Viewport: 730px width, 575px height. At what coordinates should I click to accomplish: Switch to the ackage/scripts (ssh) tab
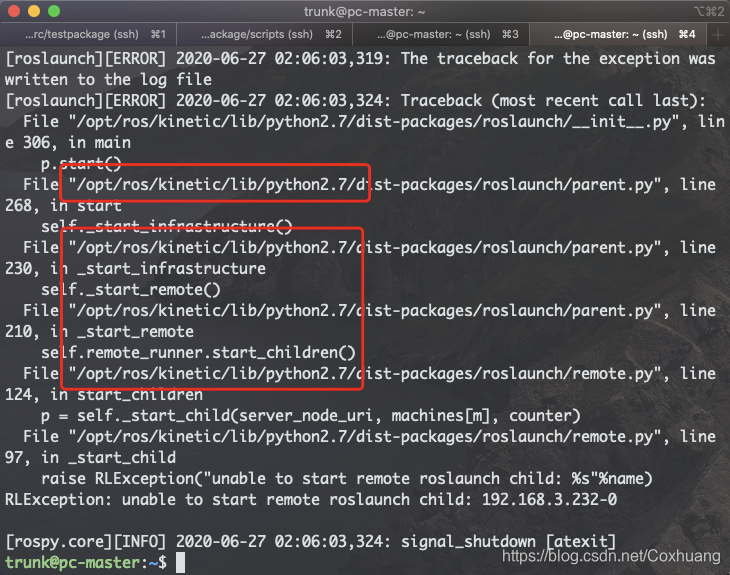tap(265, 34)
